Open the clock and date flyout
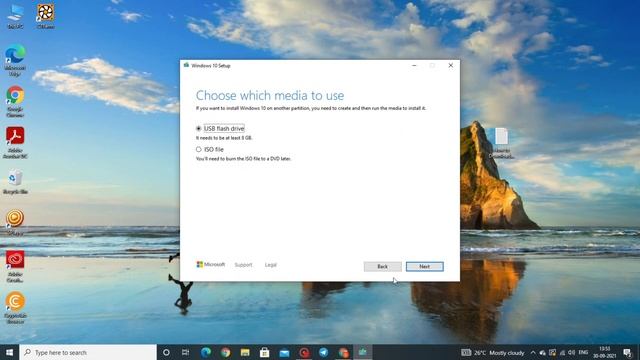The width and height of the screenshot is (640, 360). 605,352
